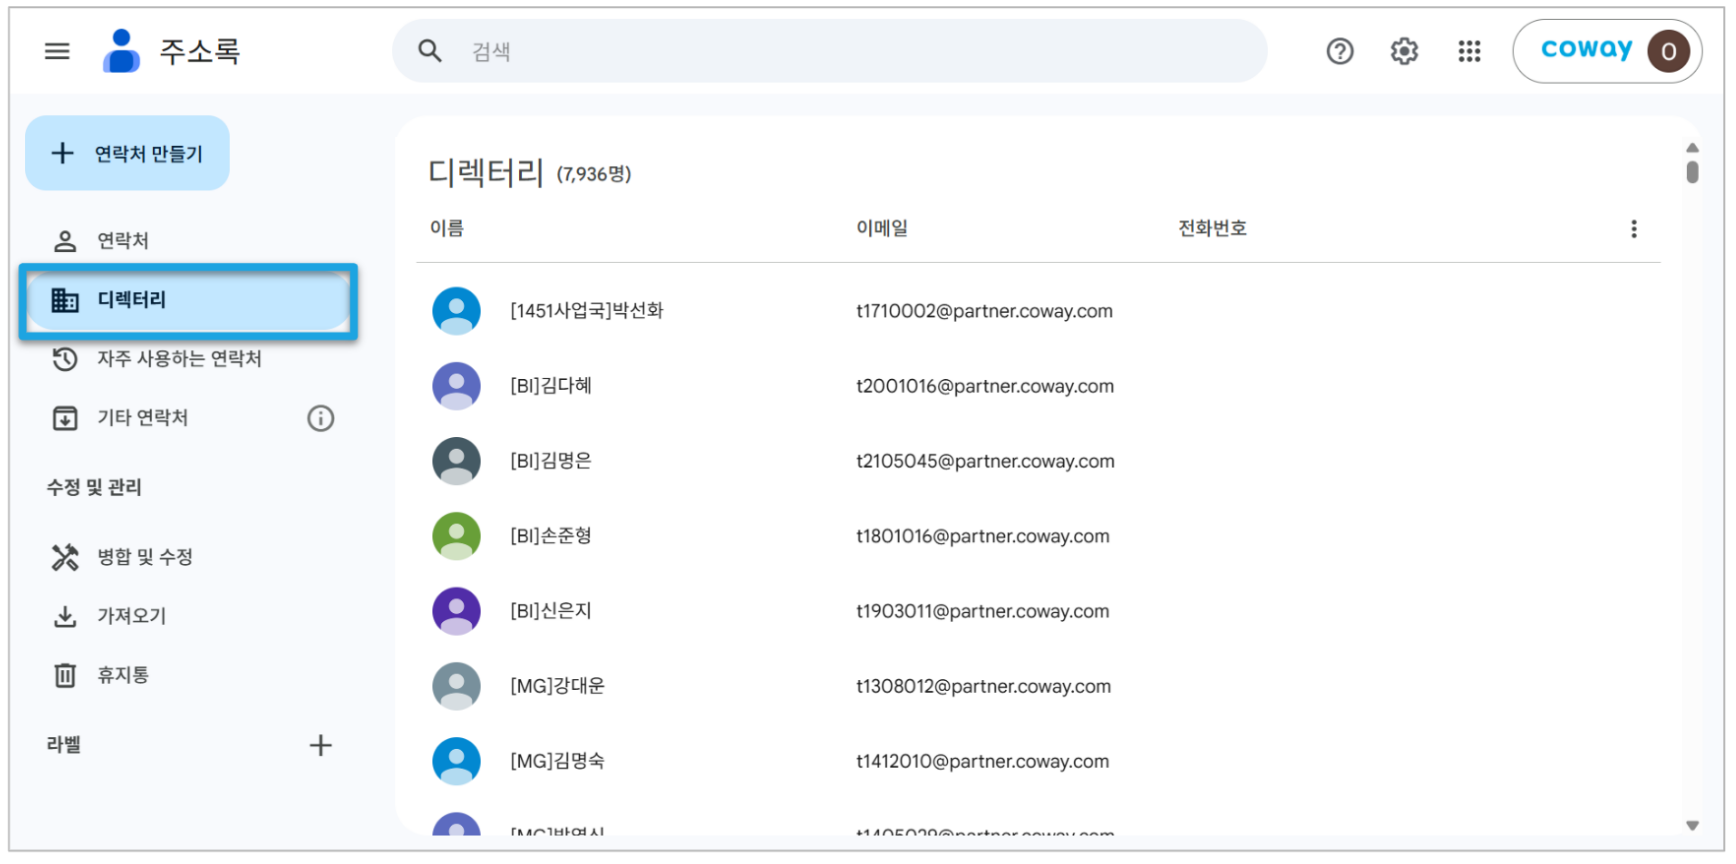Image resolution: width=1736 pixels, height=864 pixels.
Task: Click the 주소록 contacts logo icon
Action: pos(121,51)
